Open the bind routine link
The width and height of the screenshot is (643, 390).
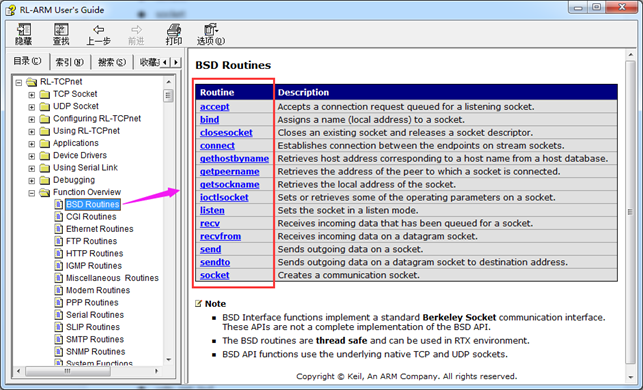click(210, 120)
